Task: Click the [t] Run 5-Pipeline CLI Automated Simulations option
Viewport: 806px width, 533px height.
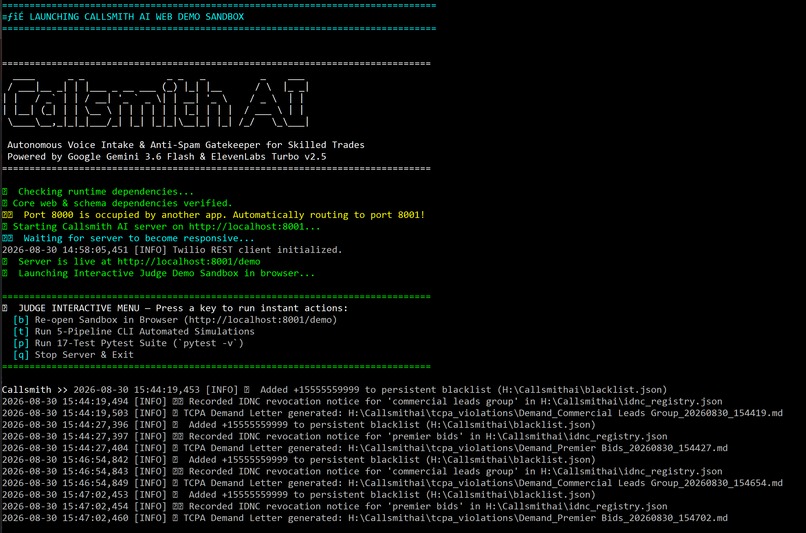Action: pos(134,332)
